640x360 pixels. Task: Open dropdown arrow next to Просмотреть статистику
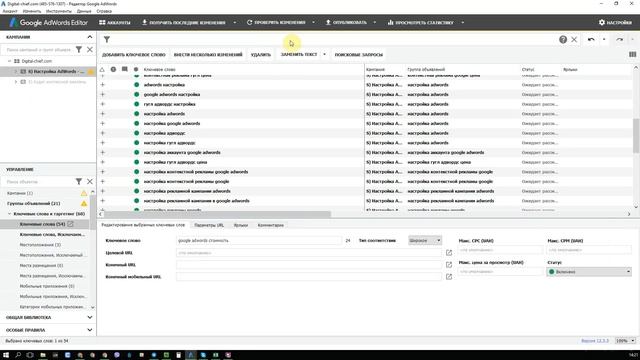(462, 22)
